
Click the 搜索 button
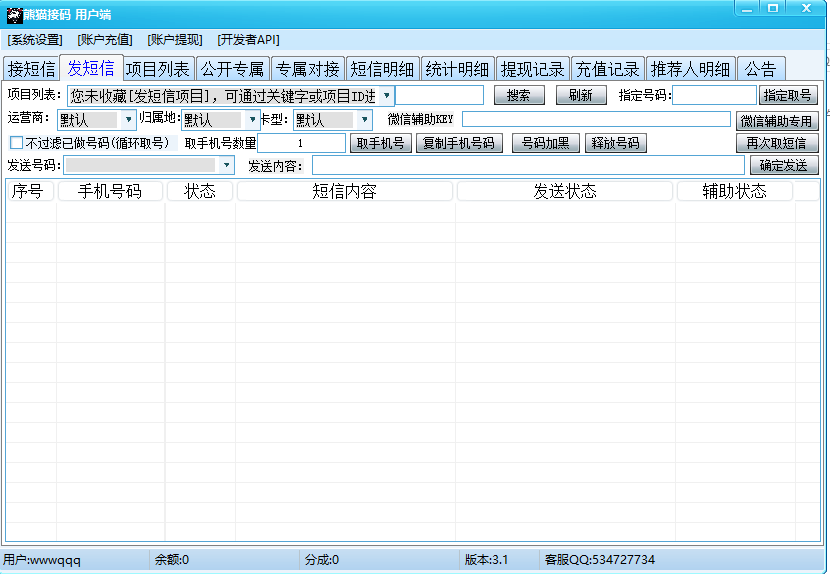[519, 95]
